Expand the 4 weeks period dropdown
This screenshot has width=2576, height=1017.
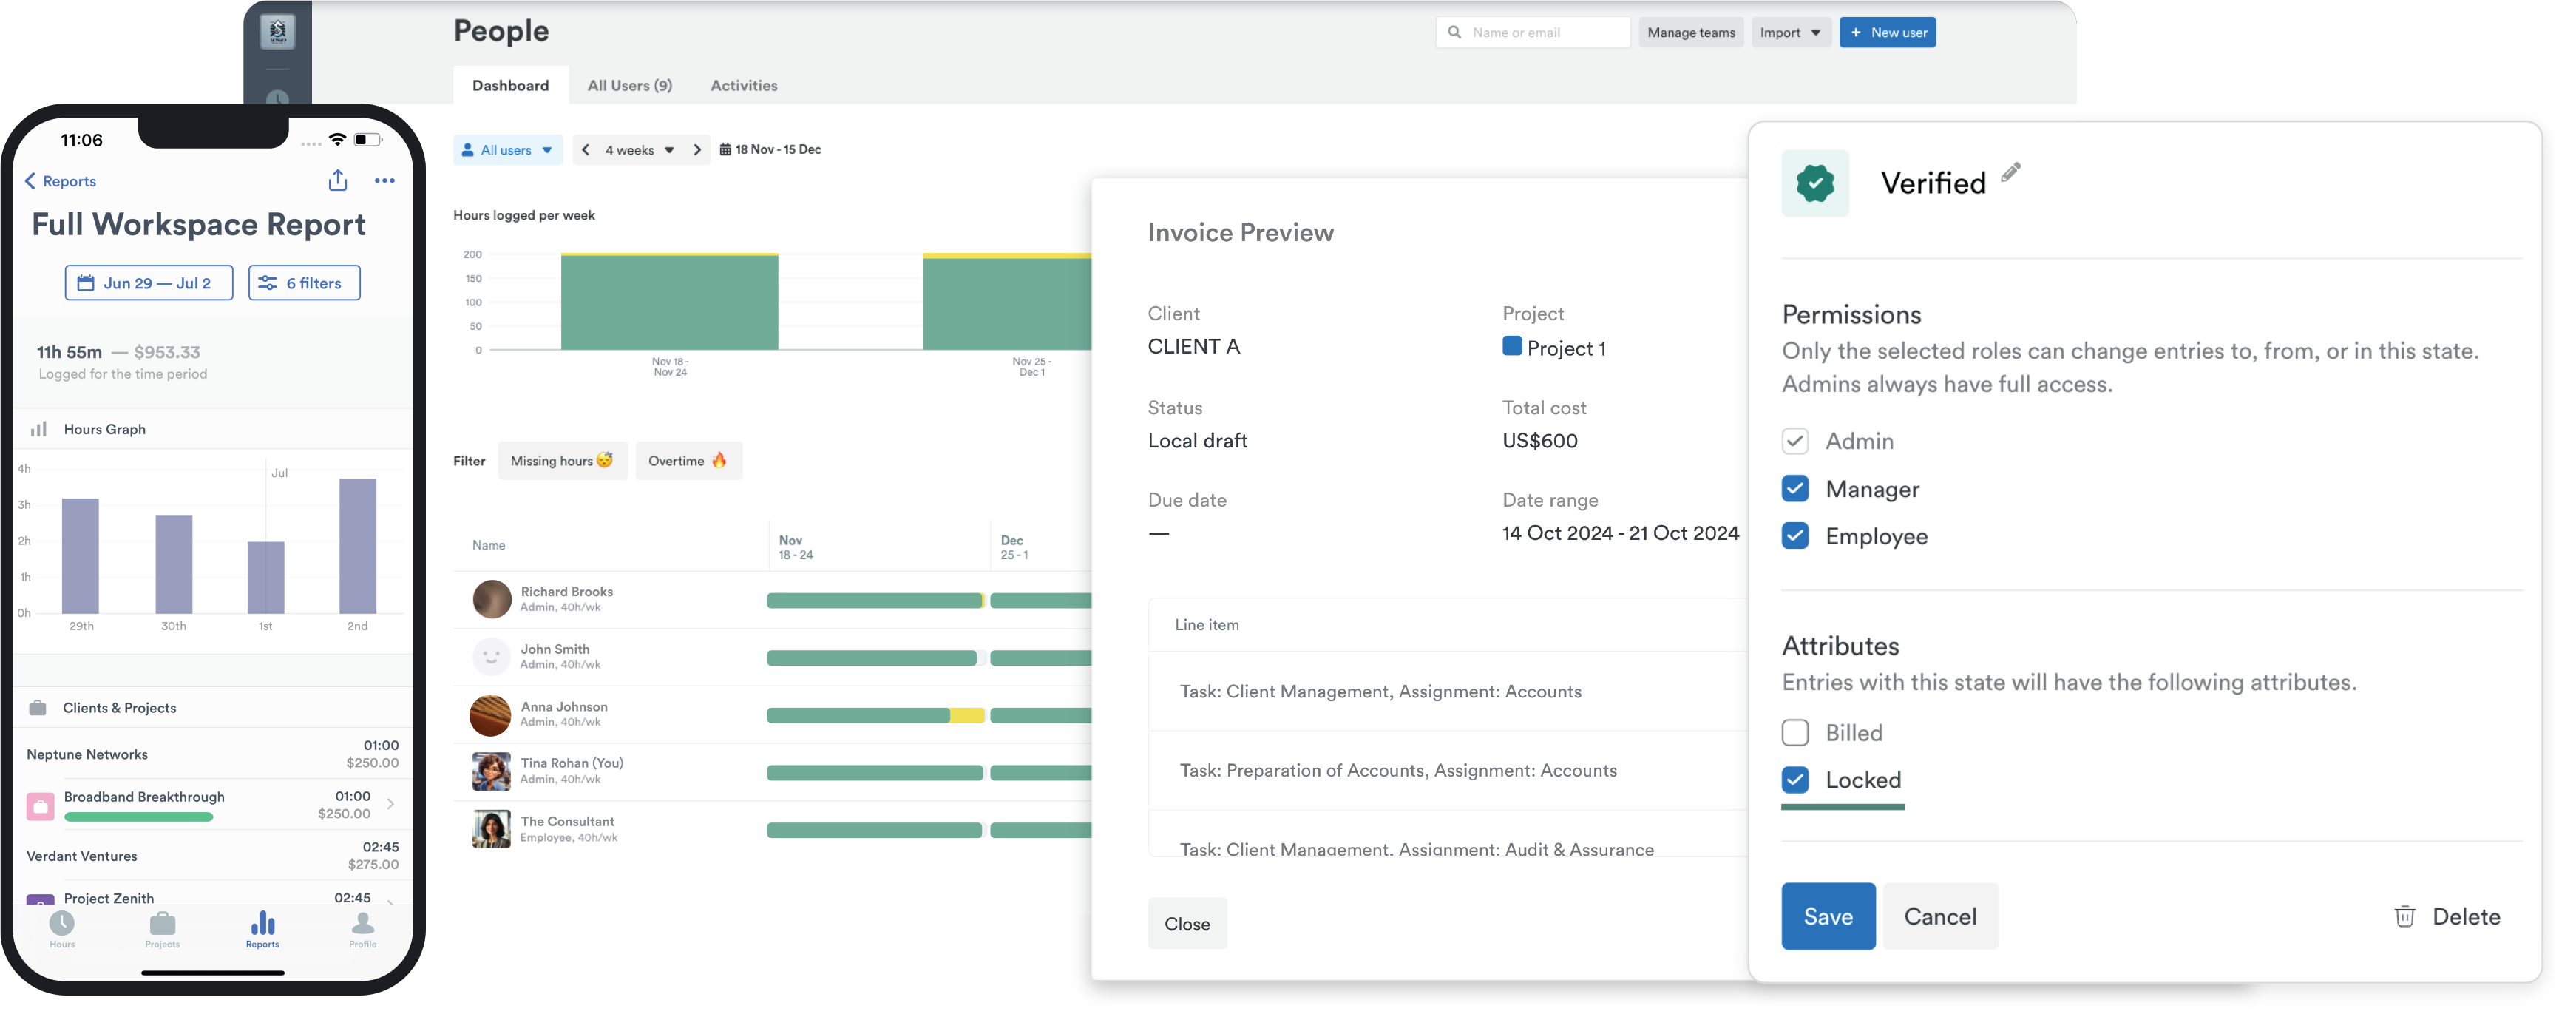(x=639, y=150)
